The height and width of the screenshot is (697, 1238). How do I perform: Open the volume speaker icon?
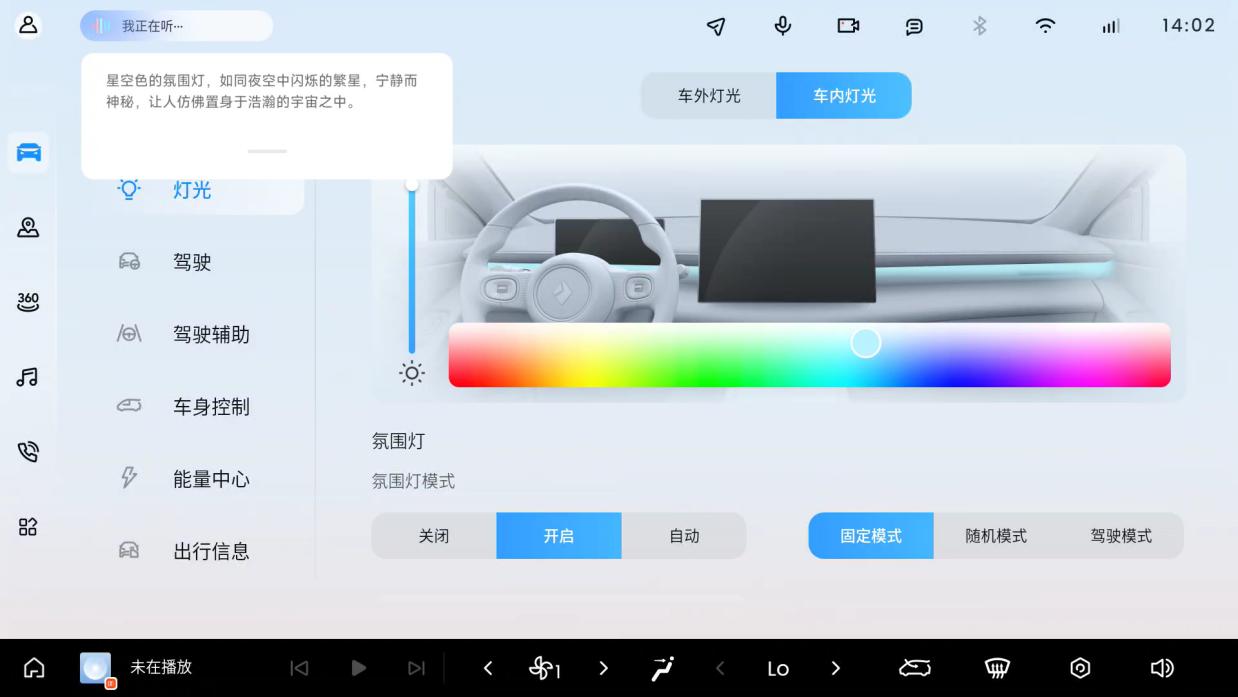[1161, 668]
